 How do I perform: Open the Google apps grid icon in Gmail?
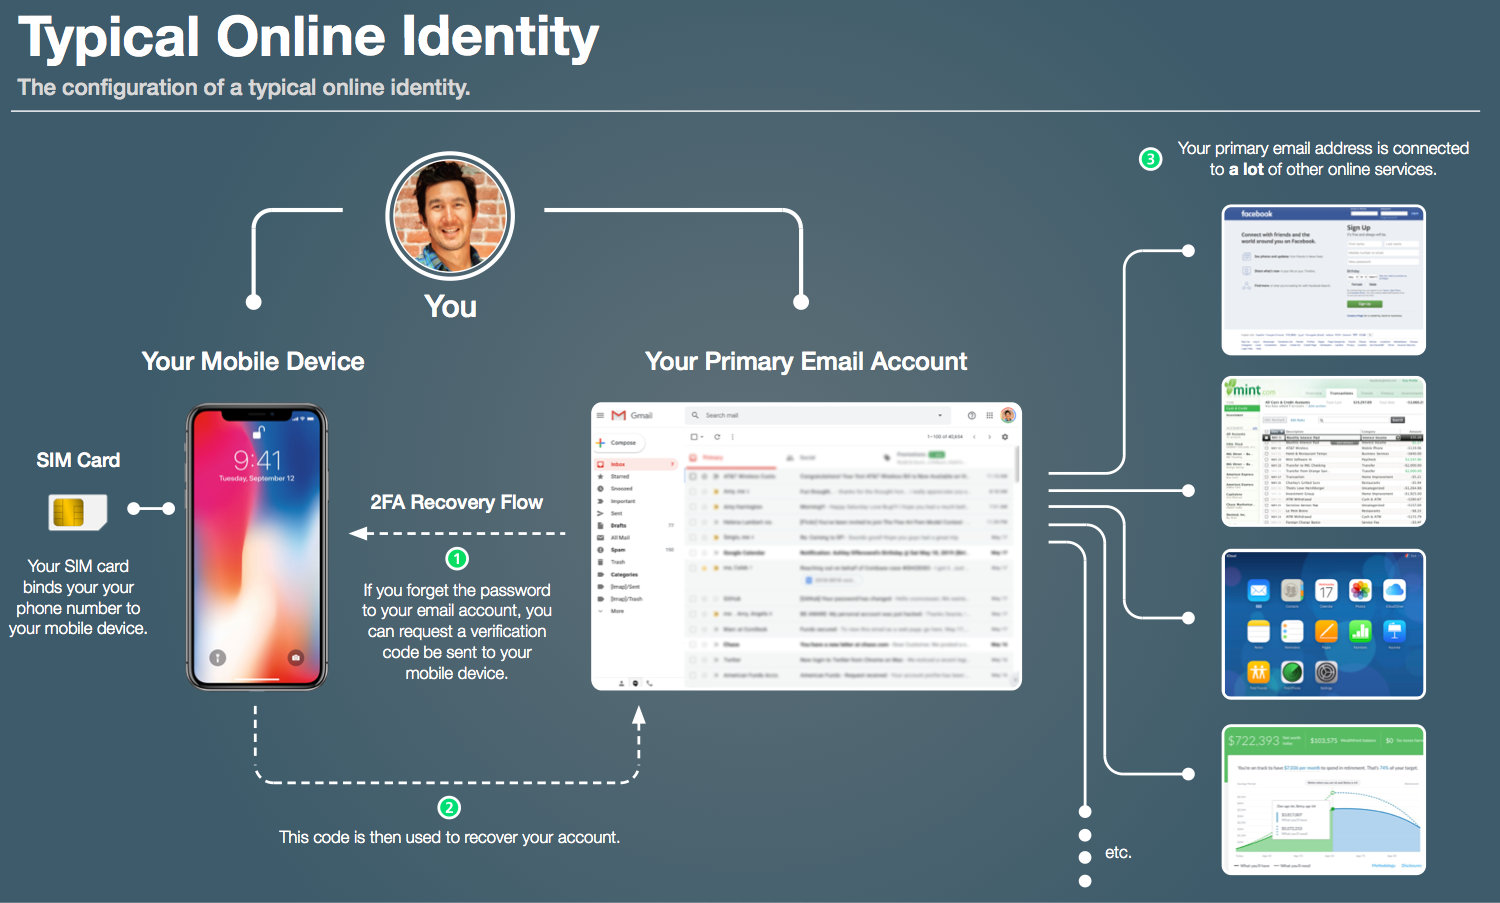tap(989, 416)
